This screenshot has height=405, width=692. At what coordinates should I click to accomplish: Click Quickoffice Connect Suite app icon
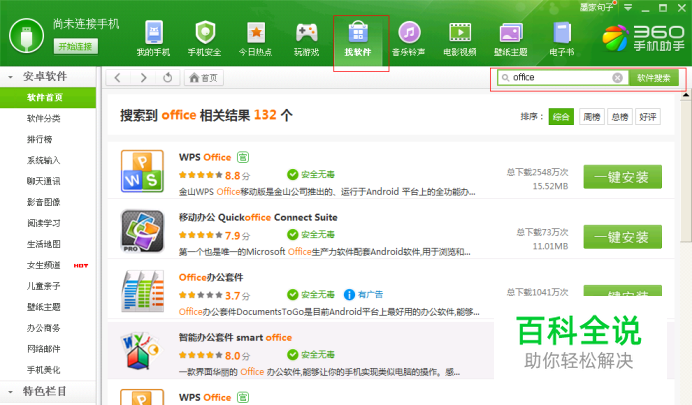(x=142, y=231)
